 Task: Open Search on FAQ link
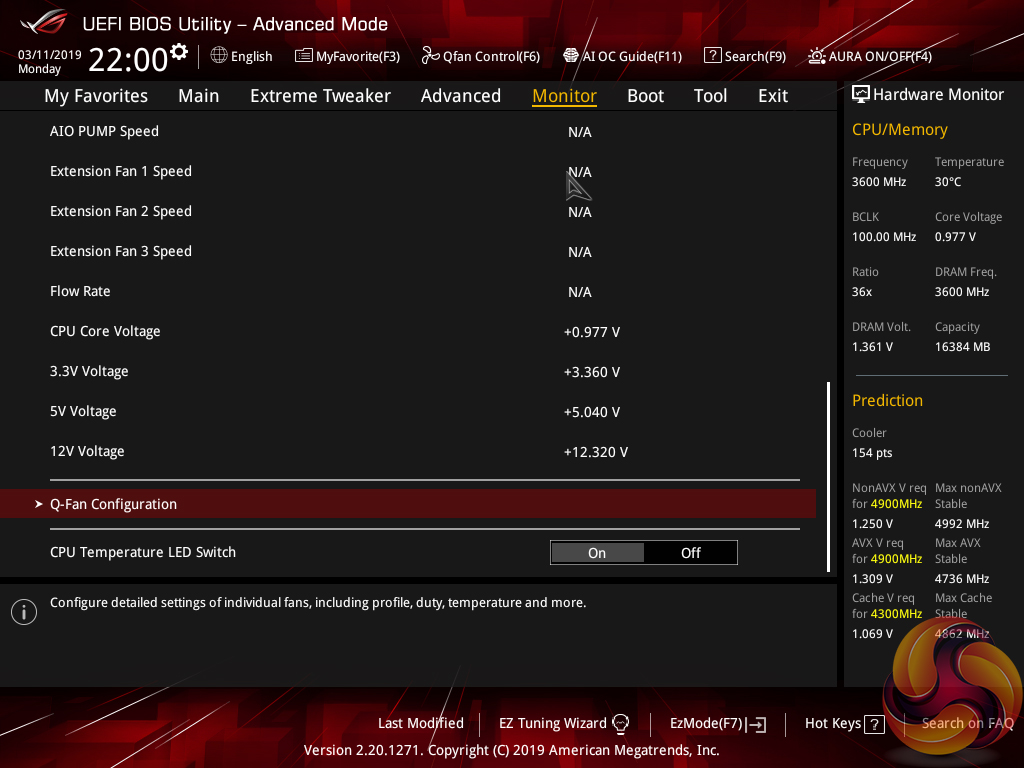967,723
